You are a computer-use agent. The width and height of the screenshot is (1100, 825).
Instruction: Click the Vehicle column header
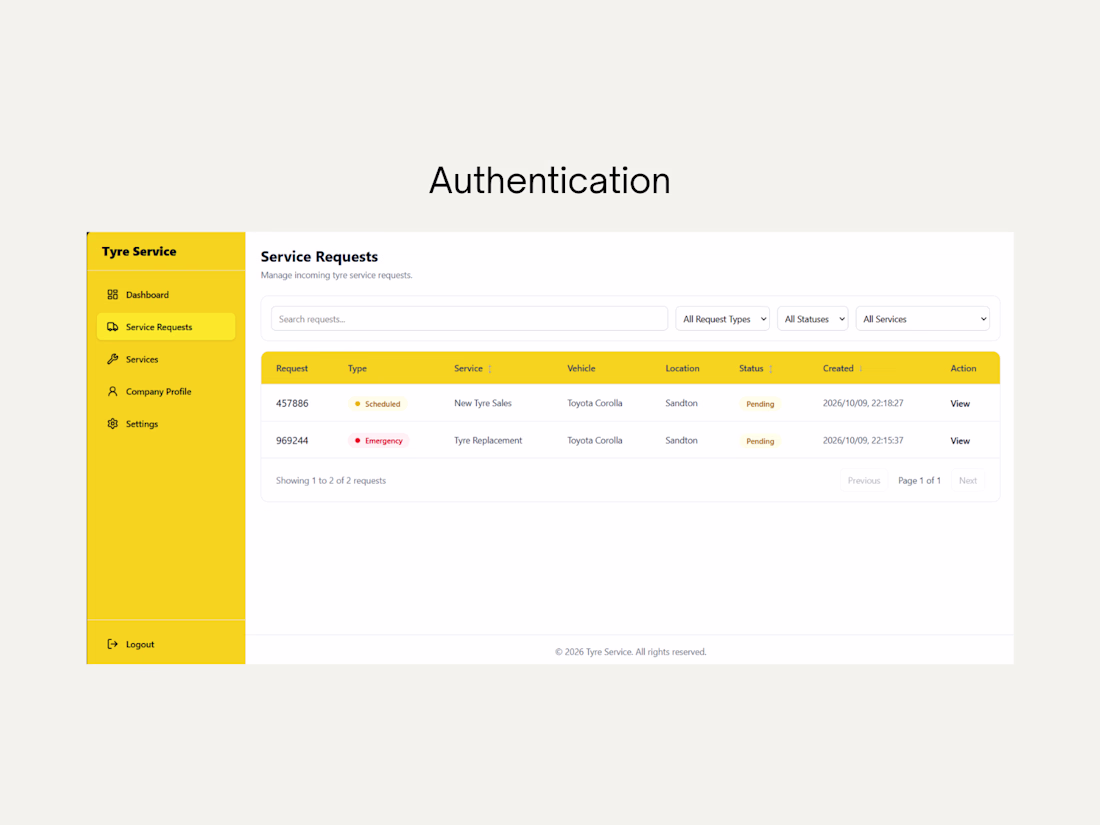[581, 368]
